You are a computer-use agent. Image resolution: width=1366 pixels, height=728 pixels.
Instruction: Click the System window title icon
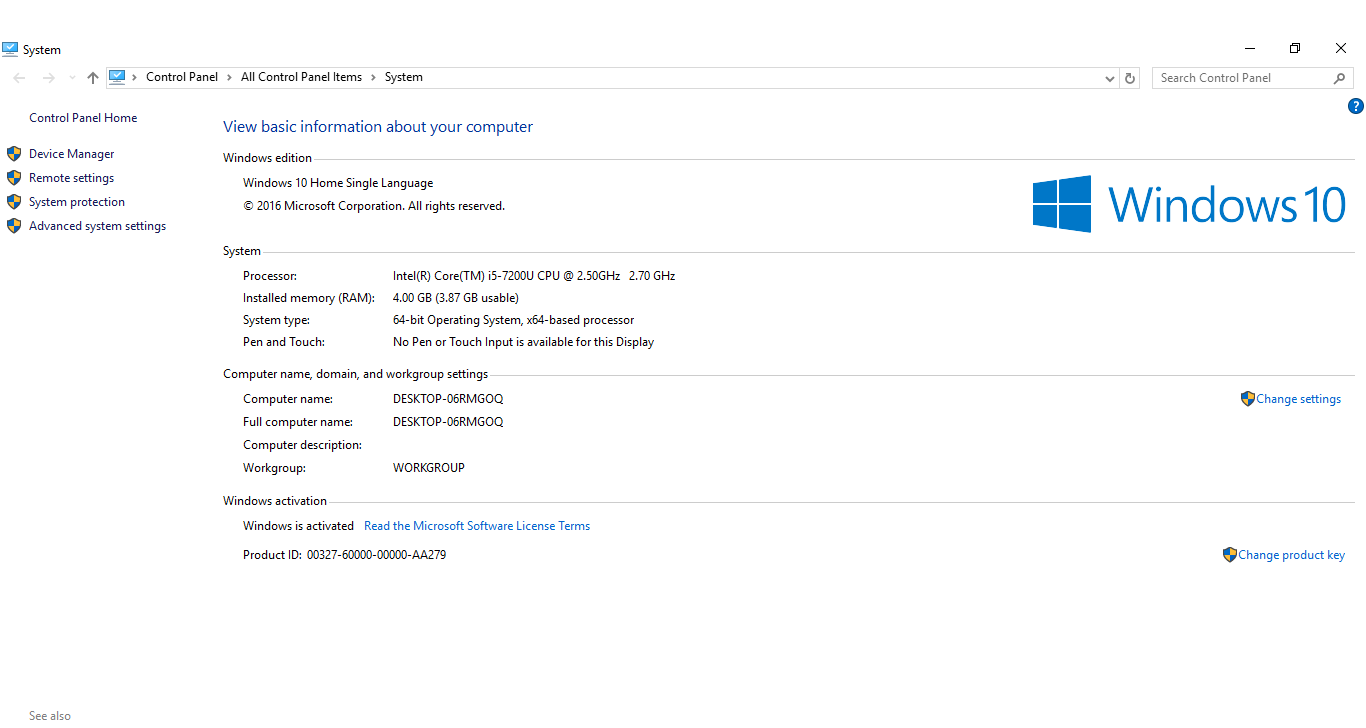coord(10,49)
